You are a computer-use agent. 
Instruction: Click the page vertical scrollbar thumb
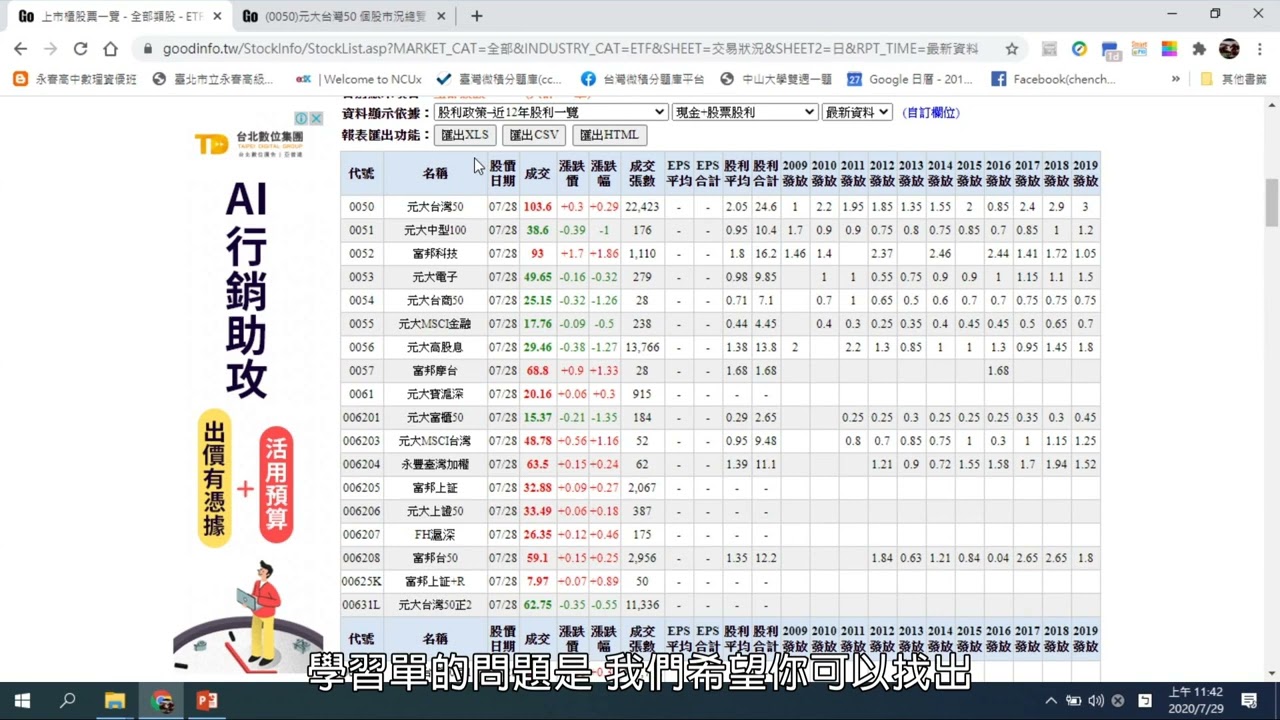(x=1272, y=203)
